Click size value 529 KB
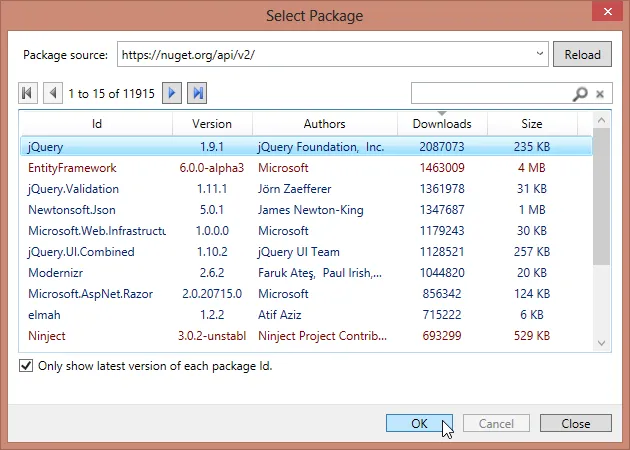The image size is (630, 450). pos(532,336)
